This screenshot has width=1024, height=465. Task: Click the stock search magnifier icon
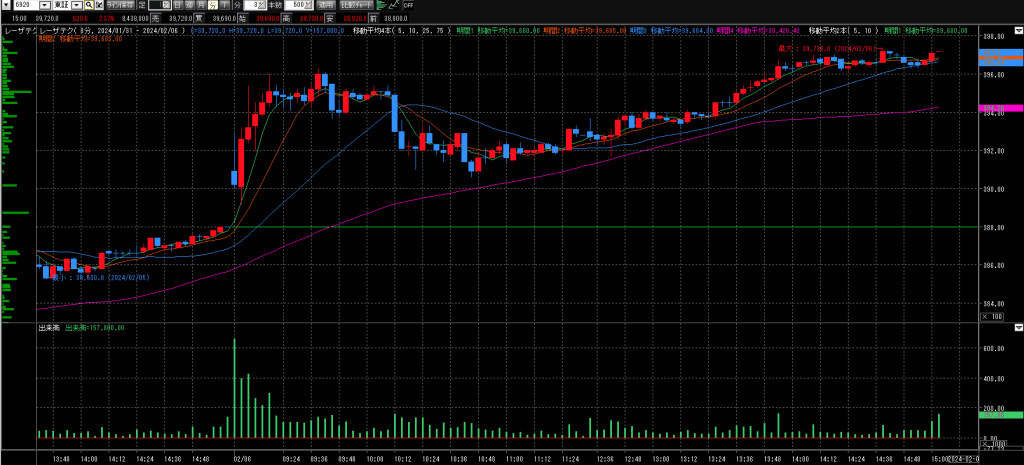tap(88, 5)
